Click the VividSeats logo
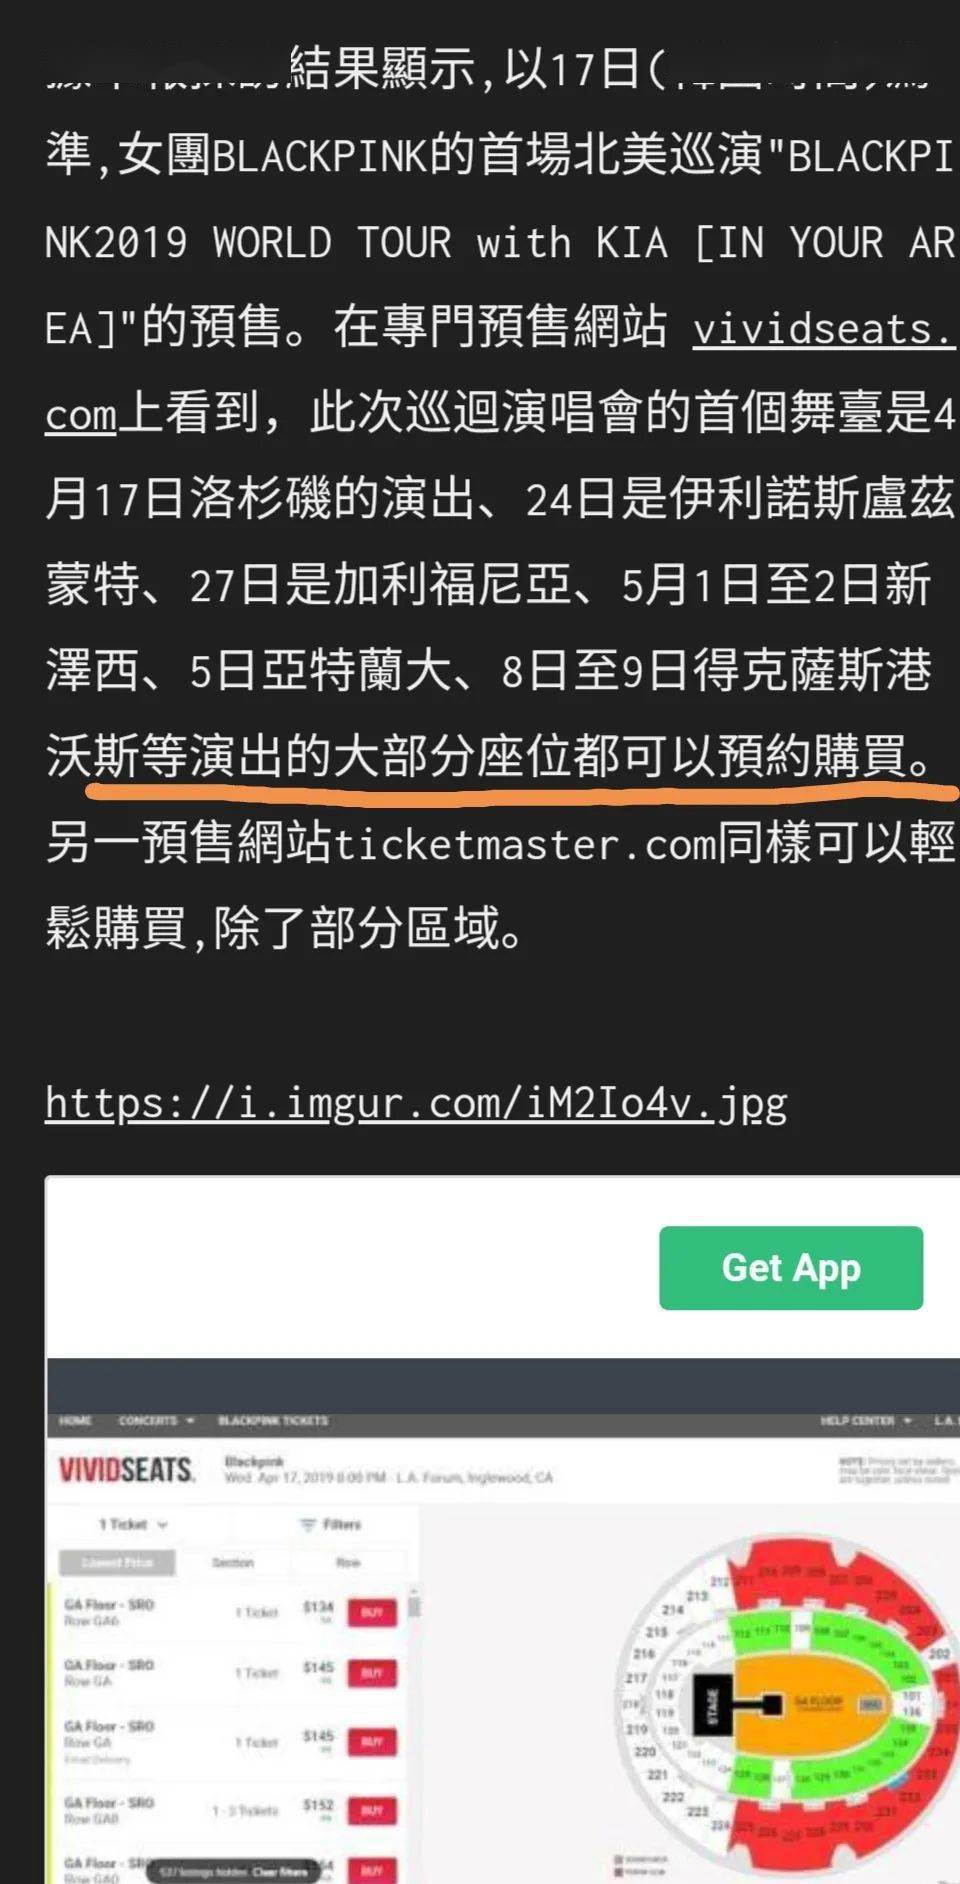This screenshot has height=1884, width=960. (126, 1470)
